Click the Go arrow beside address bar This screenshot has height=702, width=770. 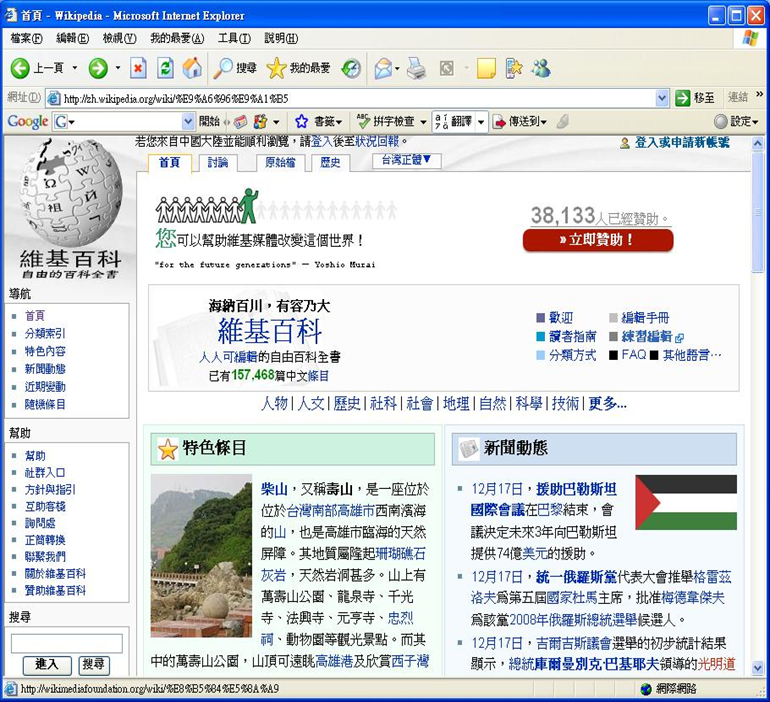[x=683, y=98]
